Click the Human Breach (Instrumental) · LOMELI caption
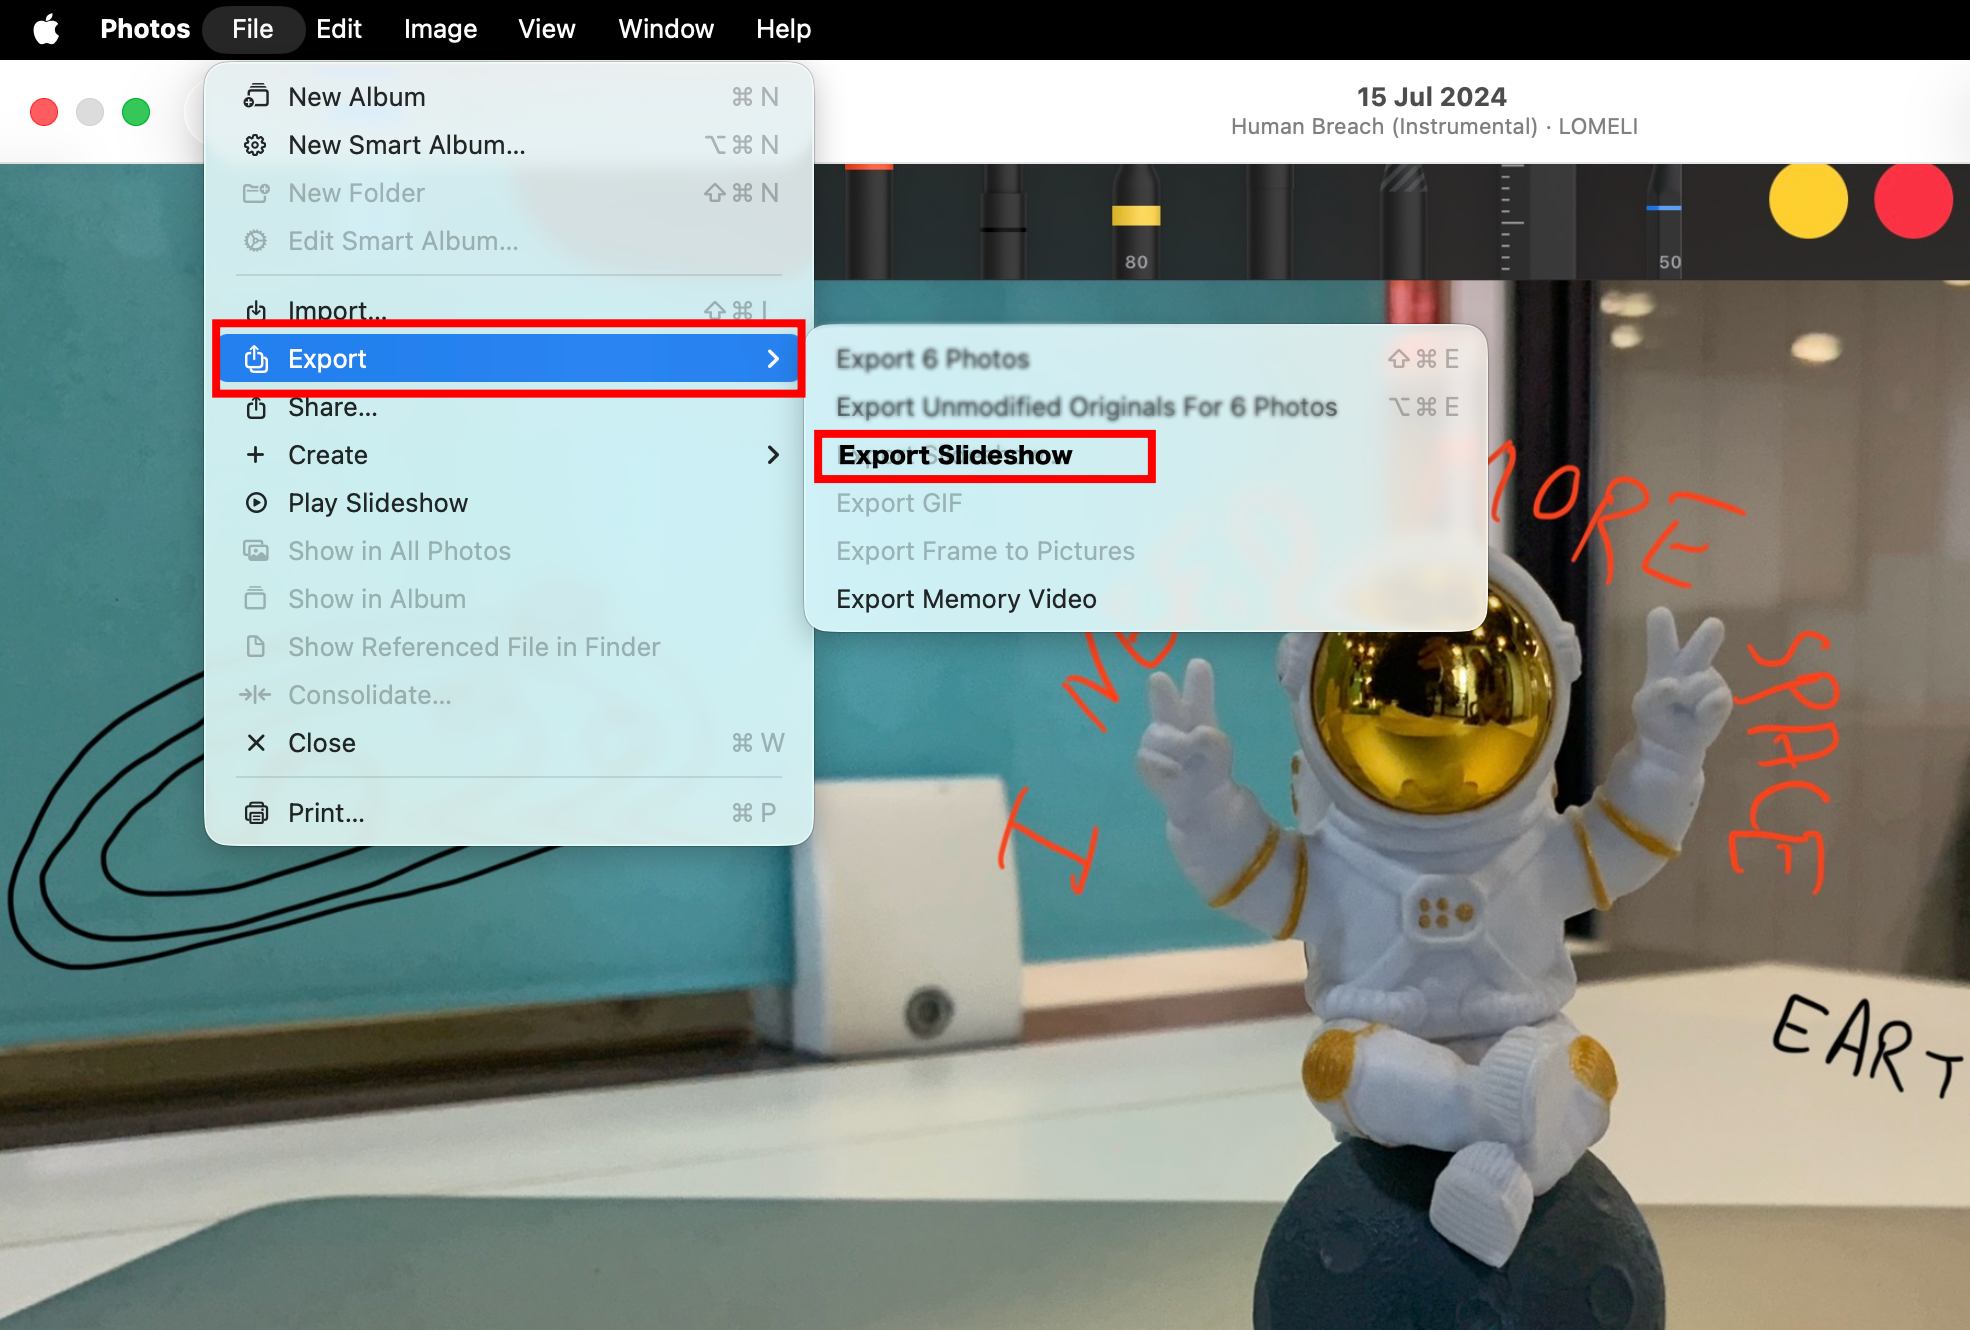The image size is (1970, 1330). click(1434, 127)
